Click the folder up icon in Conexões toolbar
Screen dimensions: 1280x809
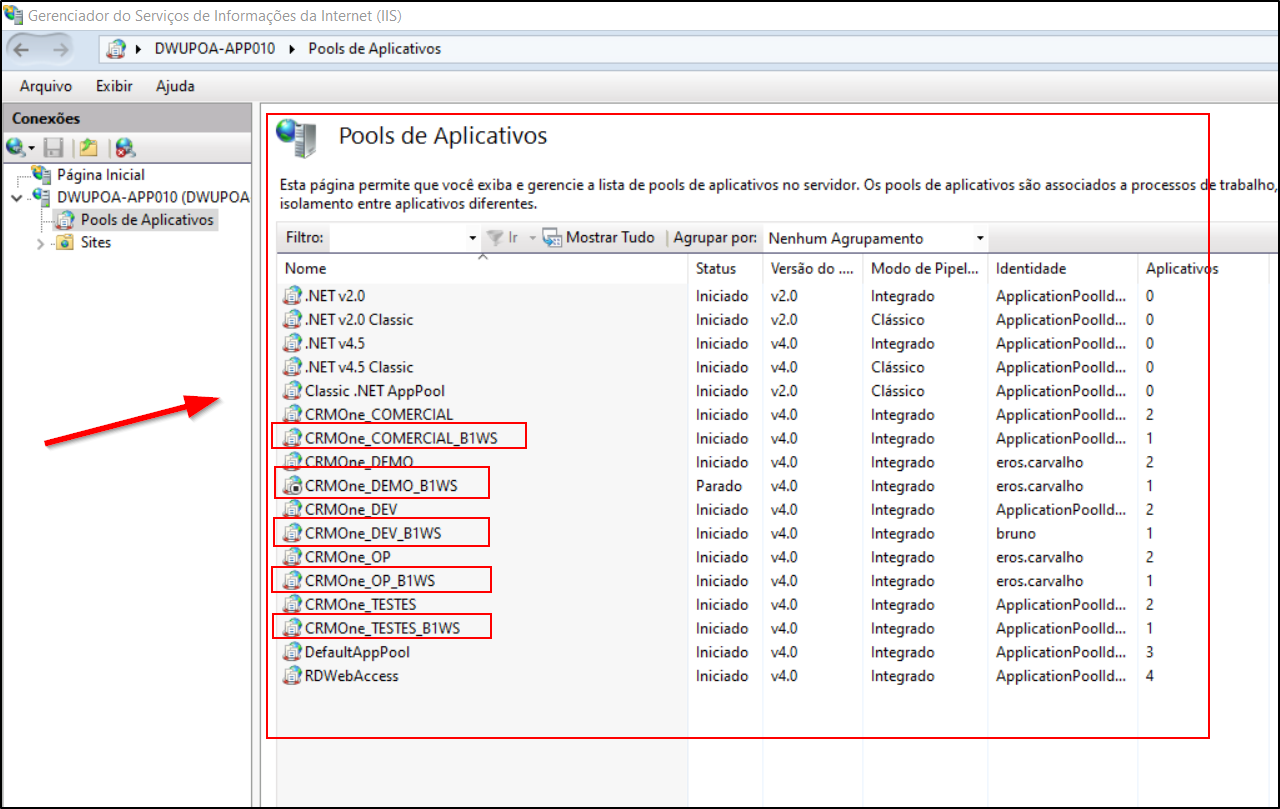coord(89,148)
